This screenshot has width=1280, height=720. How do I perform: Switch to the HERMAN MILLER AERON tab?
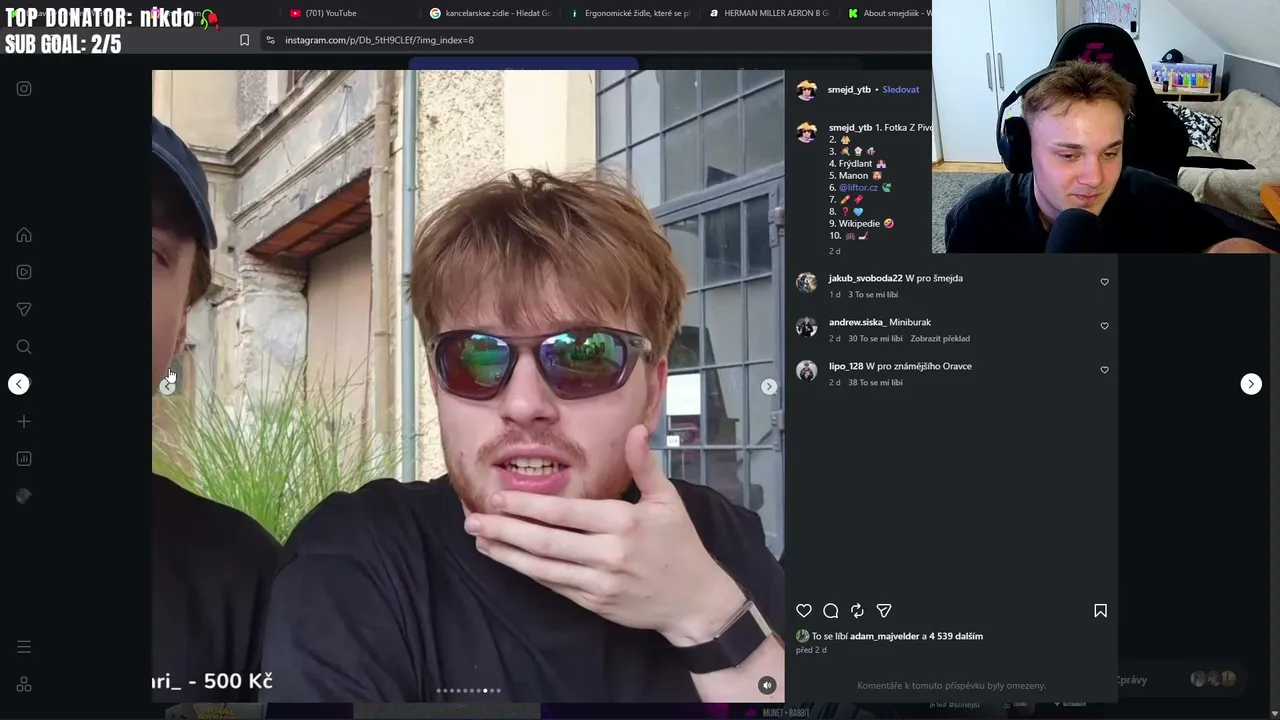pyautogui.click(x=770, y=13)
